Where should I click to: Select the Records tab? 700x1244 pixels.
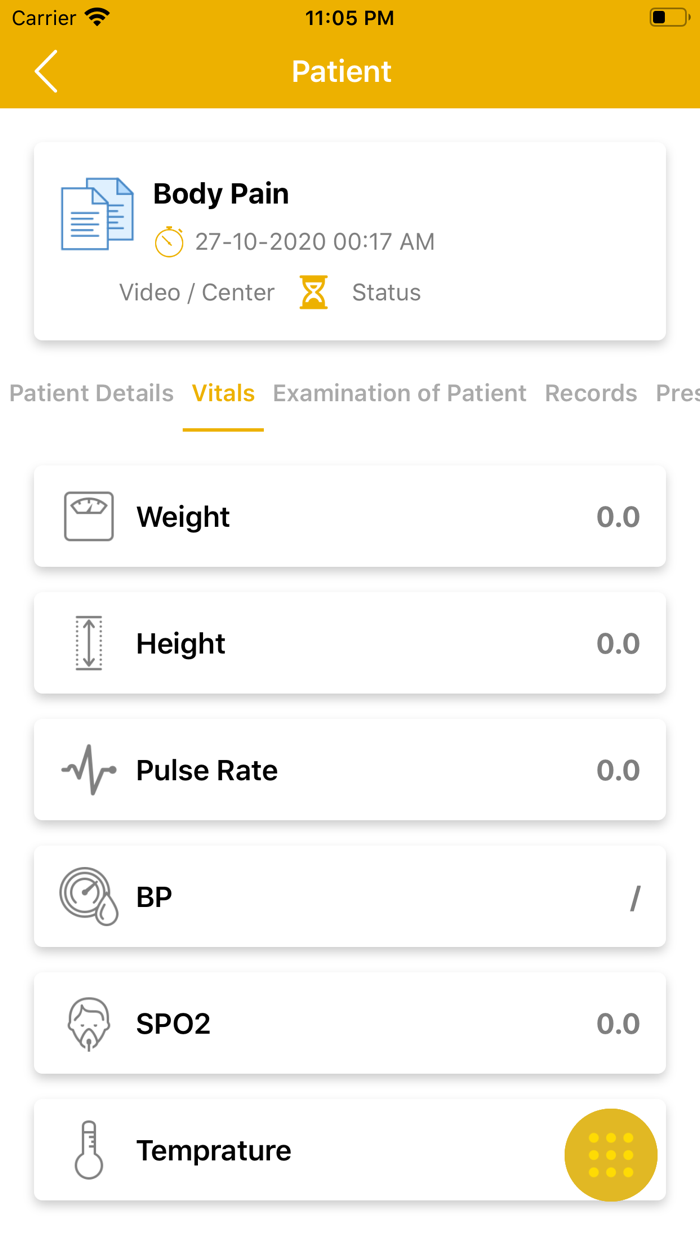click(590, 393)
